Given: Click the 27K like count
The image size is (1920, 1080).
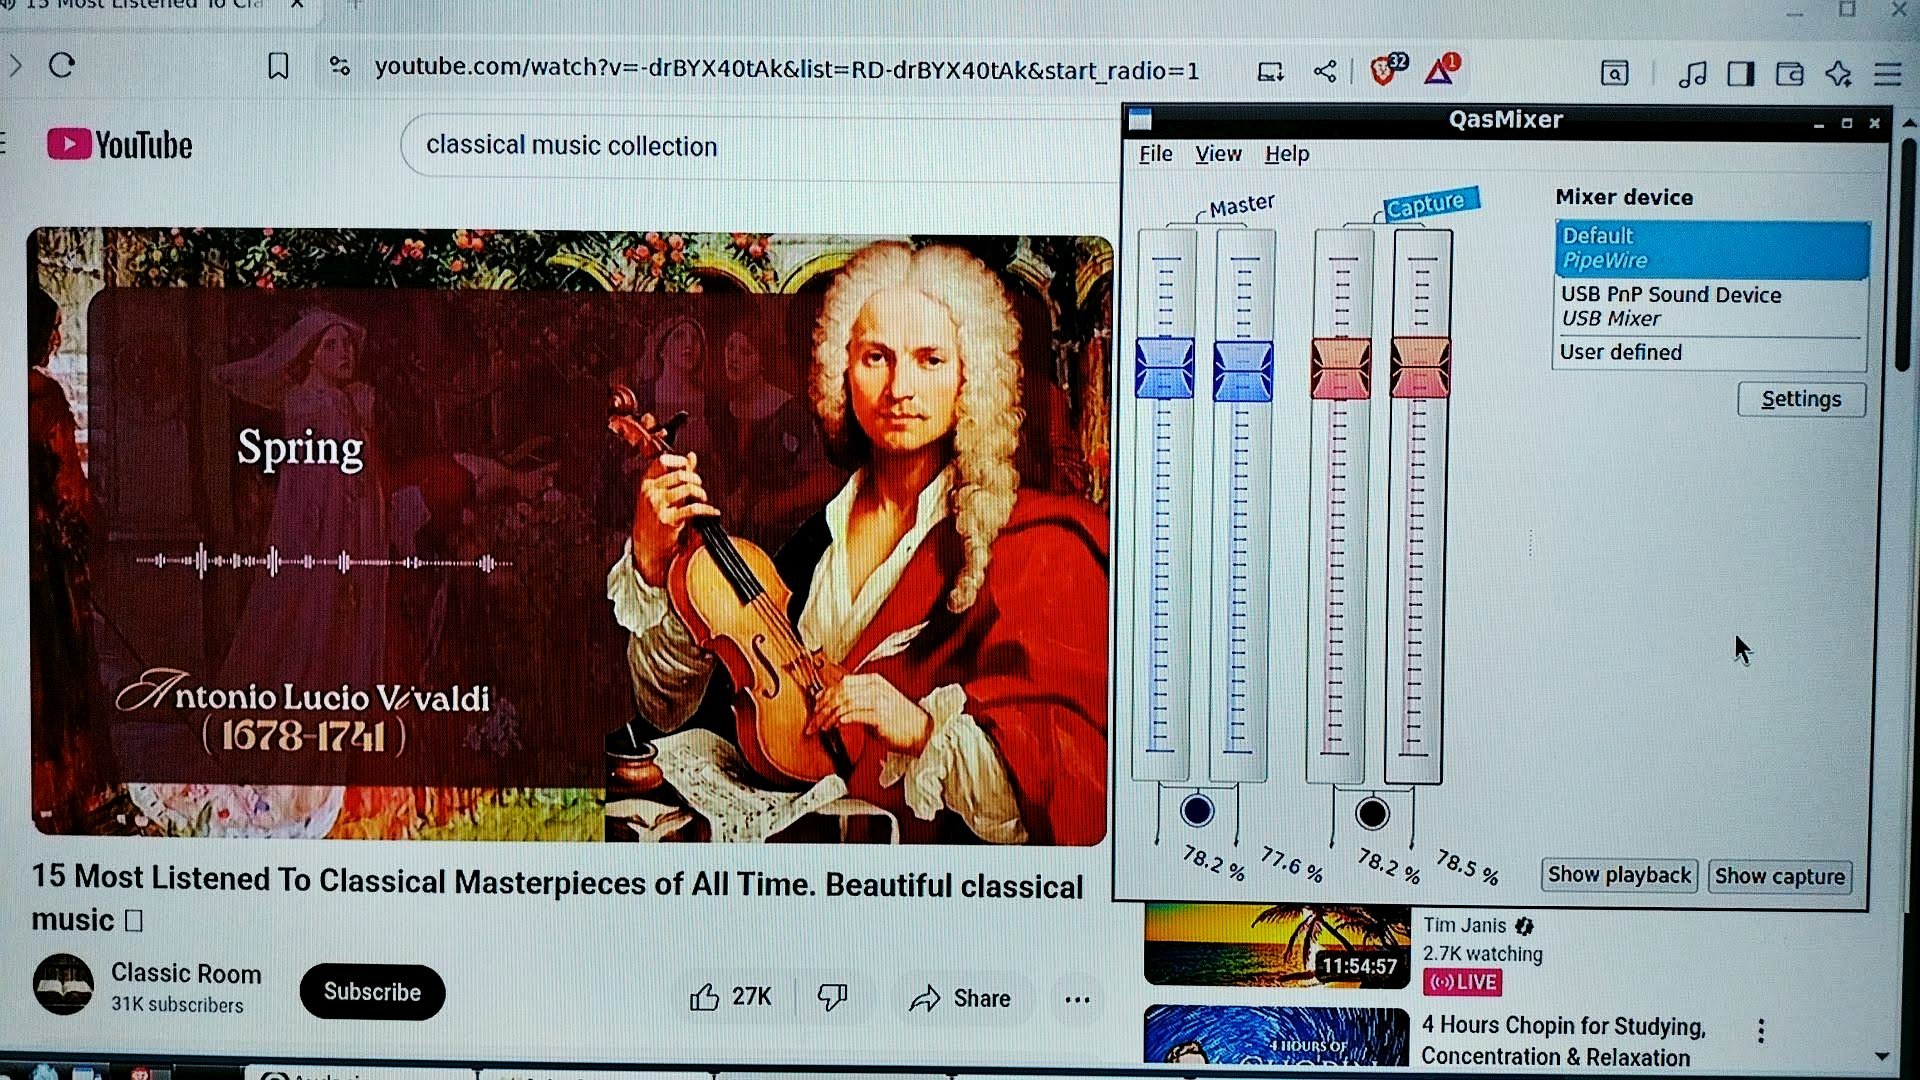Looking at the screenshot, I should tap(751, 997).
